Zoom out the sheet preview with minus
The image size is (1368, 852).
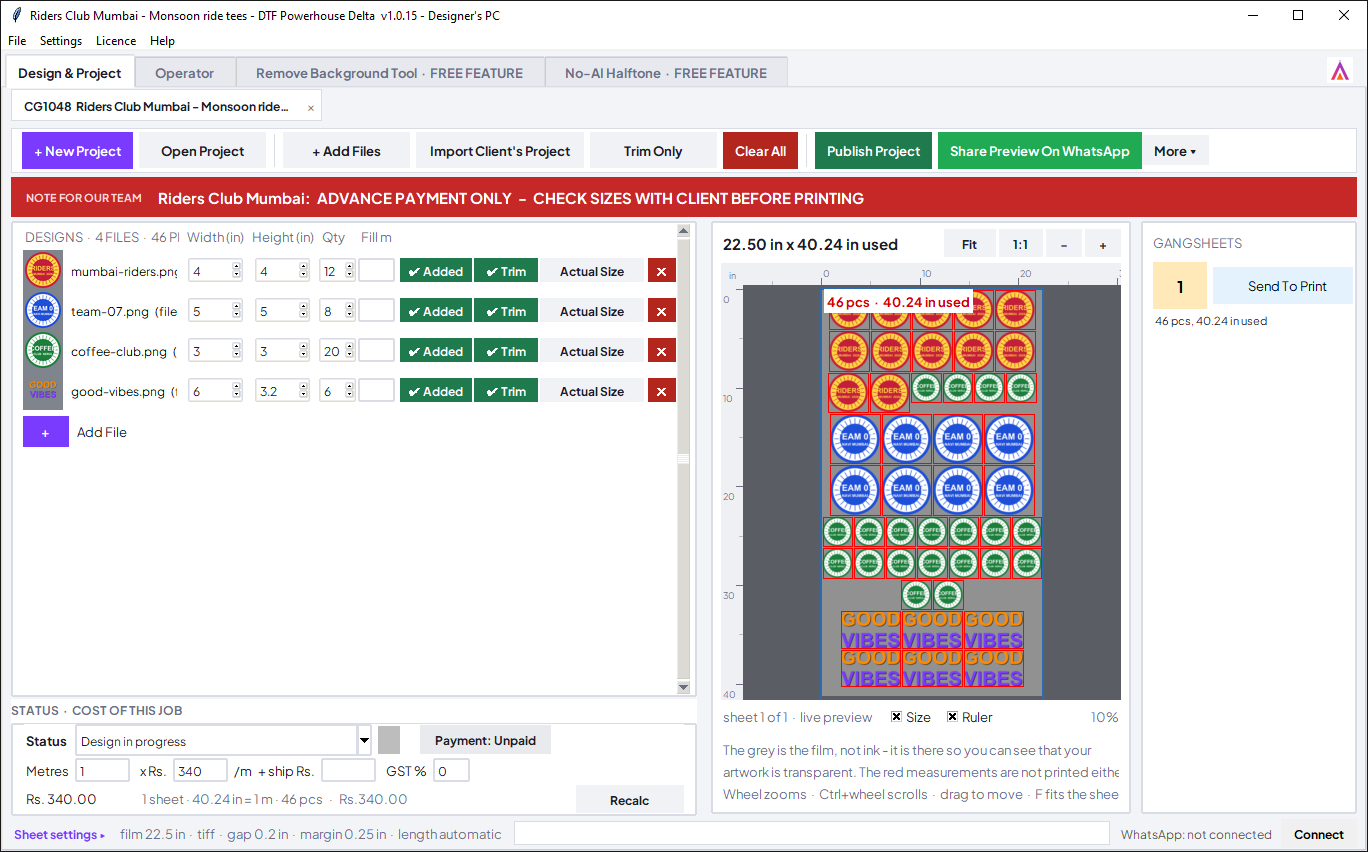click(1063, 244)
